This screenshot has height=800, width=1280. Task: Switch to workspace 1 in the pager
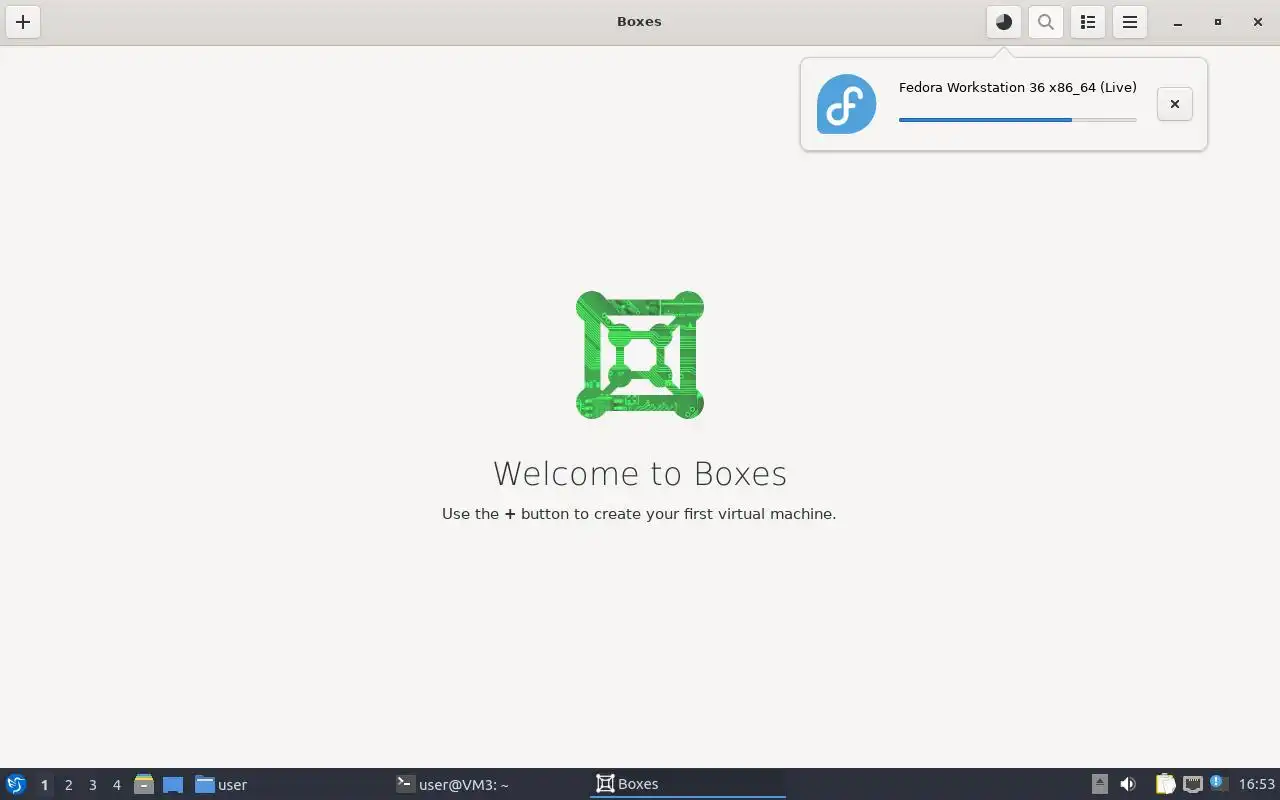(44, 785)
